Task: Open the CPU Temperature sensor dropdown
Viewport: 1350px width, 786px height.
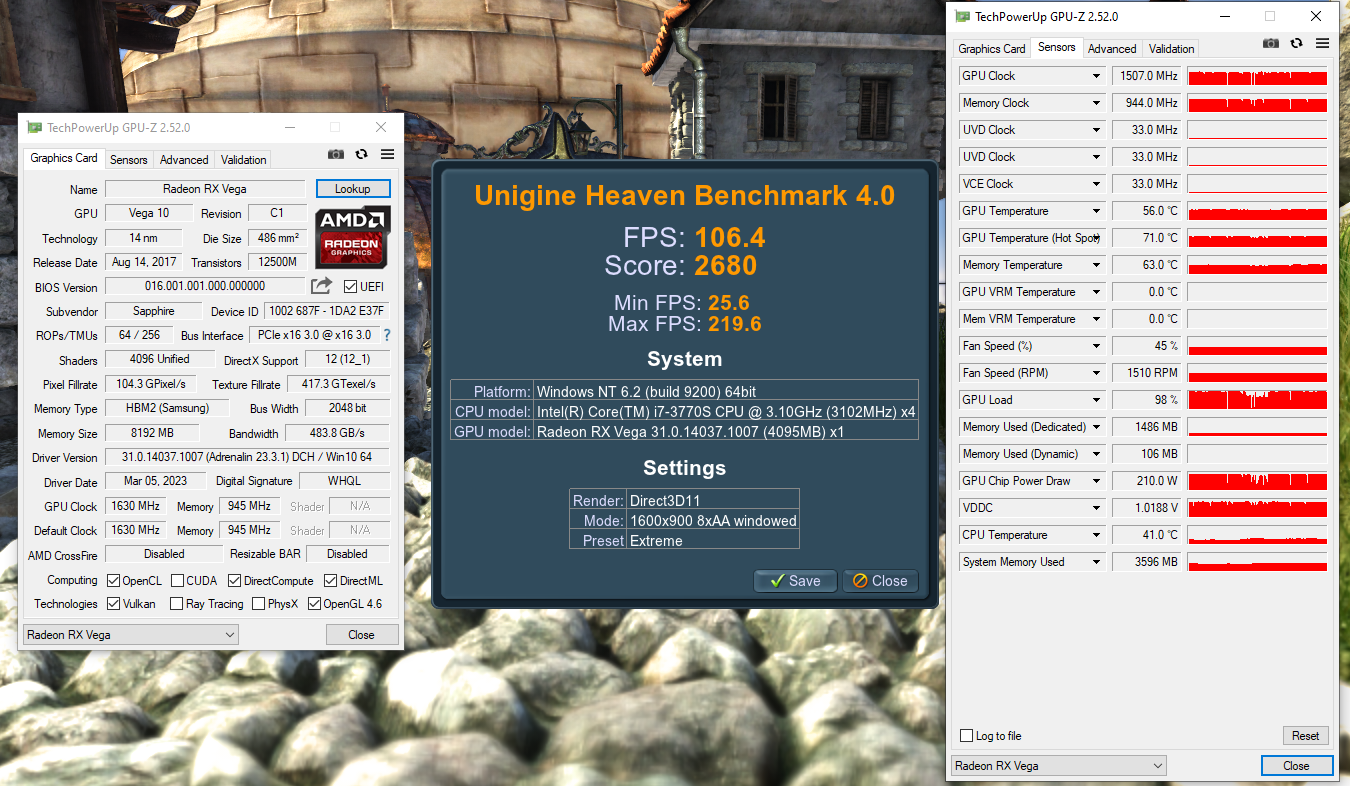Action: pyautogui.click(x=1097, y=535)
